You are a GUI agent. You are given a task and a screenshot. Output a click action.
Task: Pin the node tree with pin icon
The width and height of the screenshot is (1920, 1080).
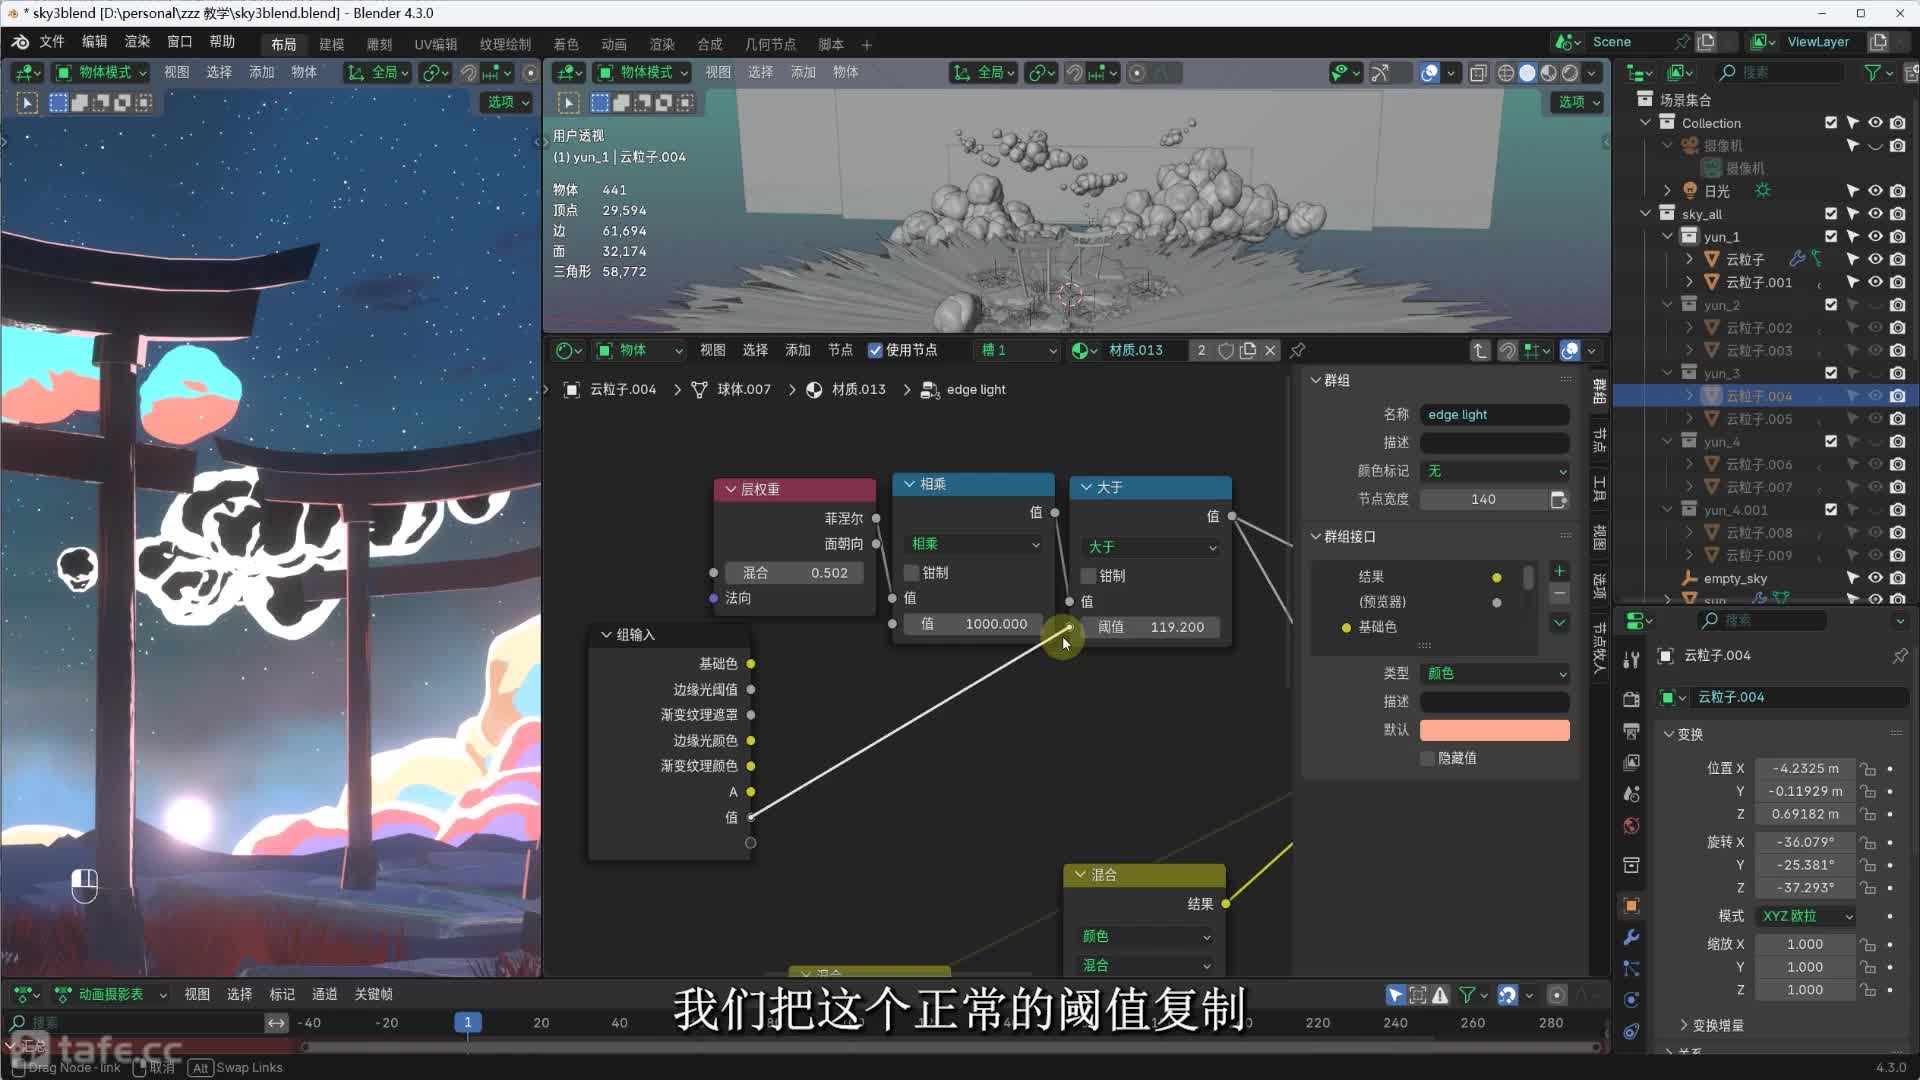[1298, 350]
